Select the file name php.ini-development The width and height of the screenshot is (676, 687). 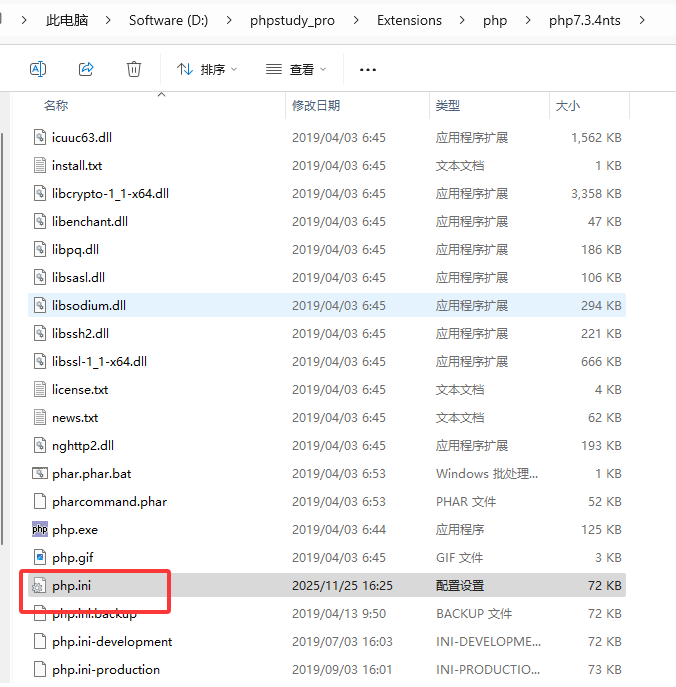pos(112,642)
